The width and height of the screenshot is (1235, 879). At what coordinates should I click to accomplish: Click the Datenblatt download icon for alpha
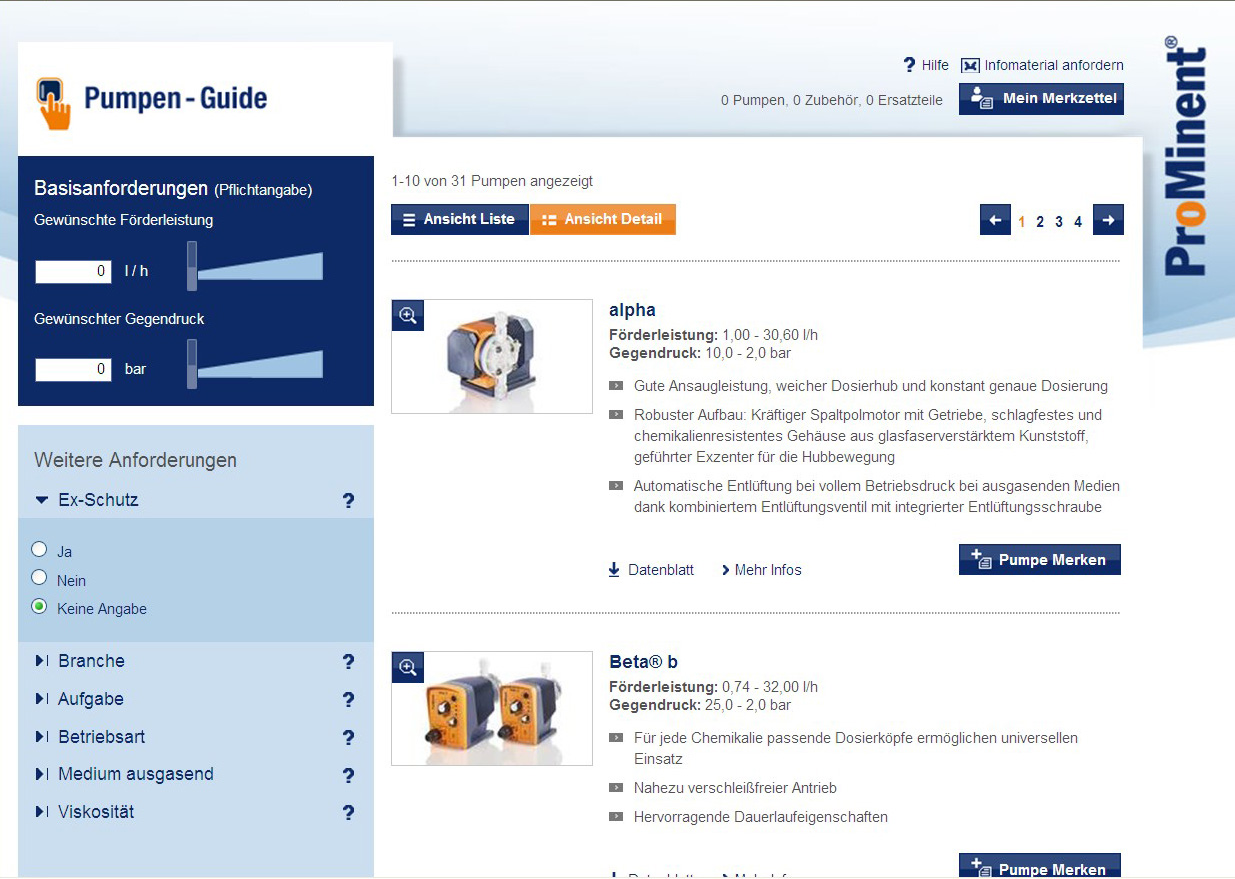(x=614, y=570)
